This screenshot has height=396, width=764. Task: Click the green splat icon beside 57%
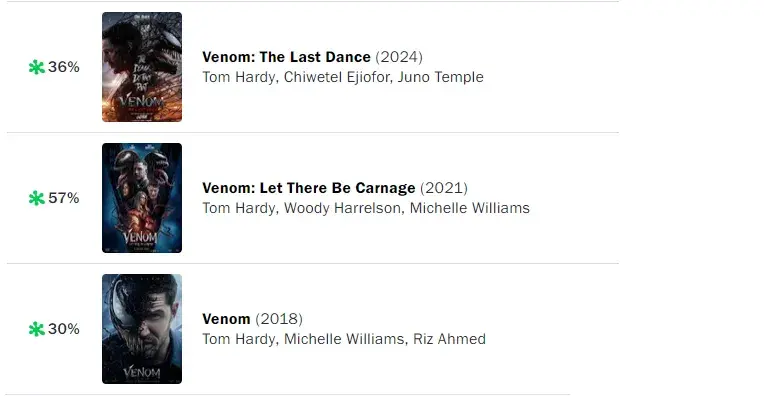[x=37, y=198]
